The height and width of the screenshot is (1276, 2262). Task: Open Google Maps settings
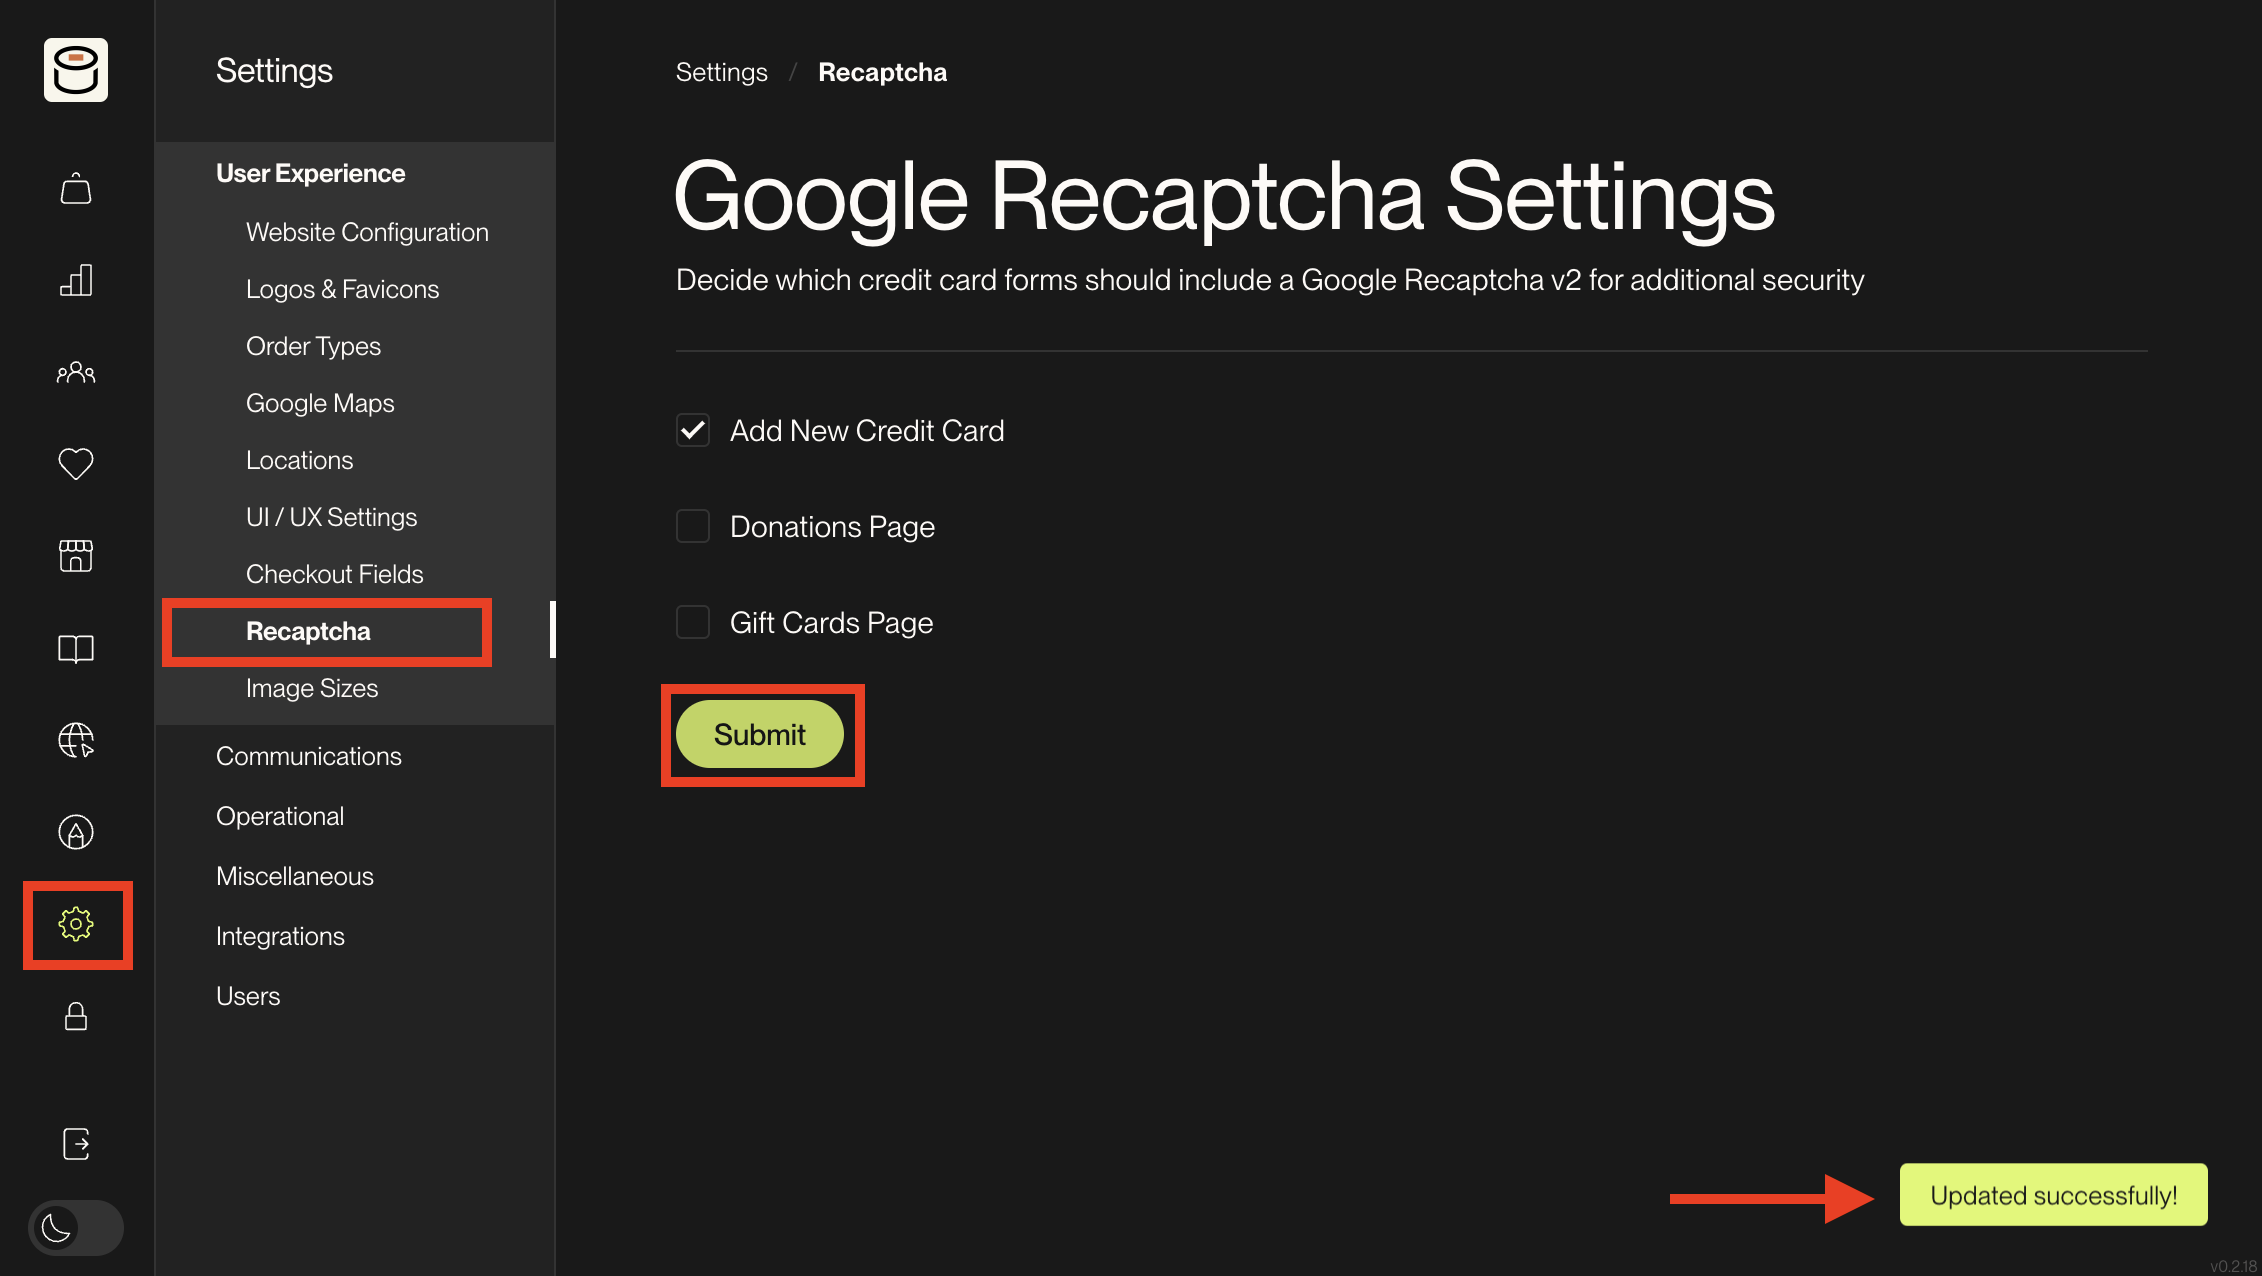(320, 403)
